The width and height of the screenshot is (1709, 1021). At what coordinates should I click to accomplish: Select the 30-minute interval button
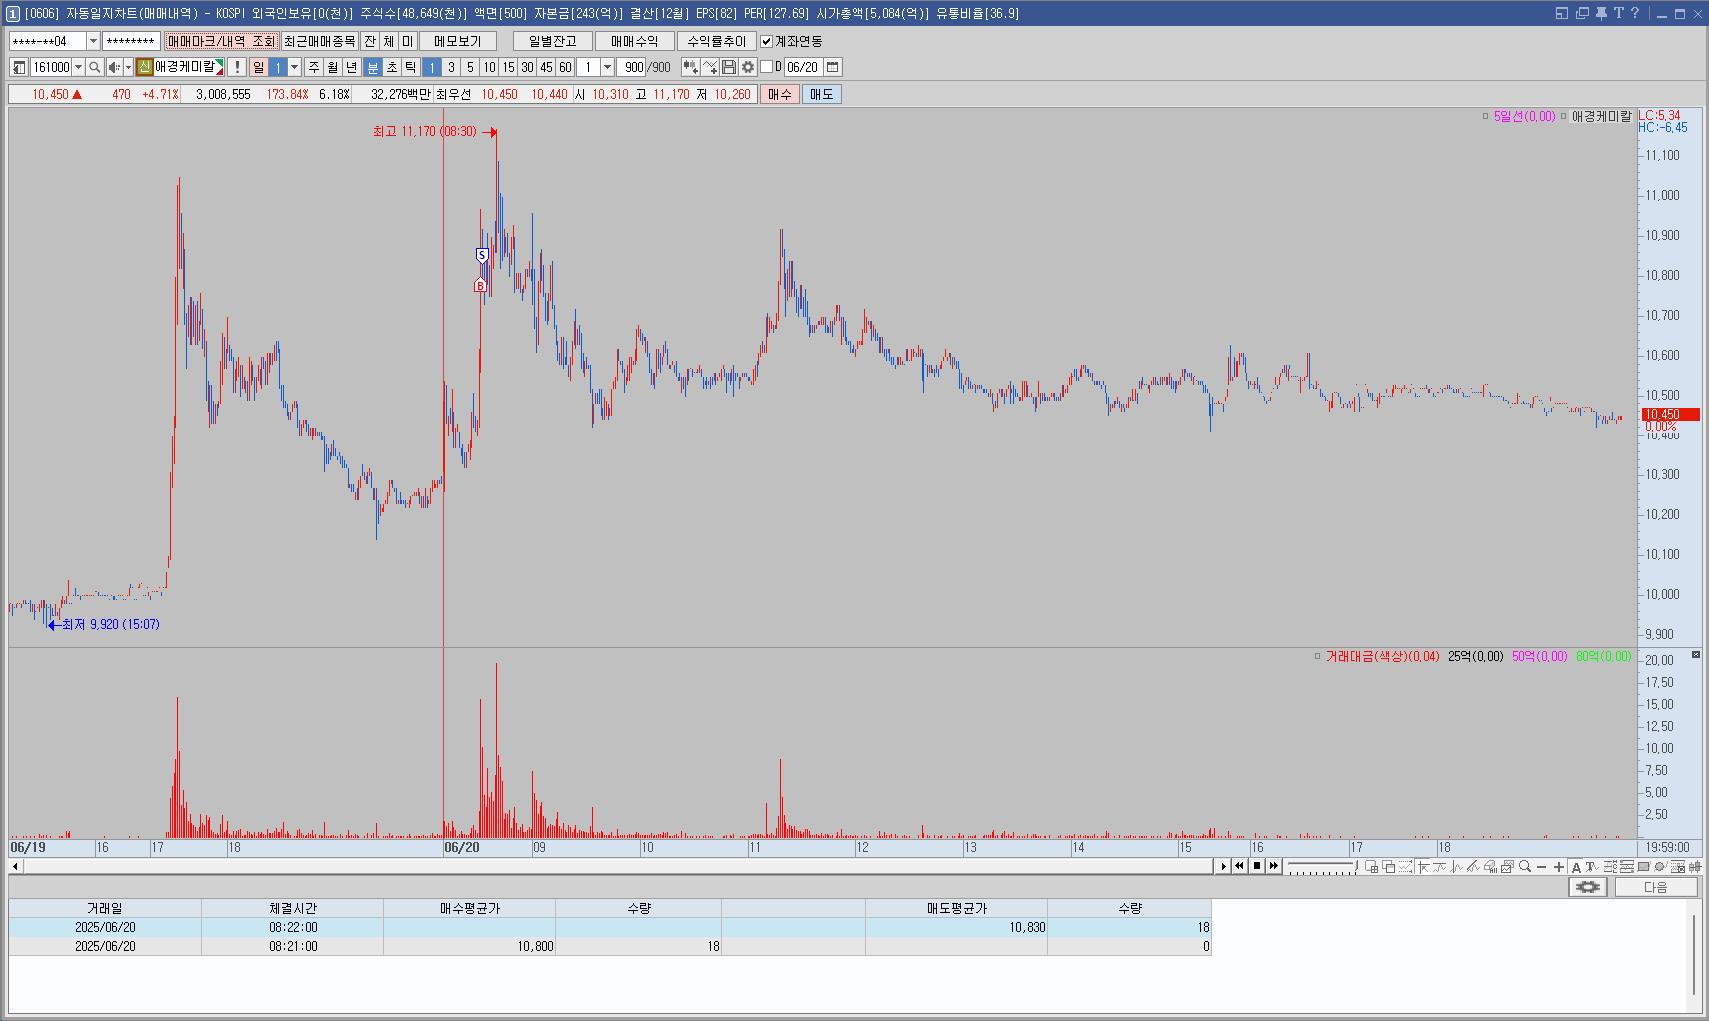click(x=527, y=67)
